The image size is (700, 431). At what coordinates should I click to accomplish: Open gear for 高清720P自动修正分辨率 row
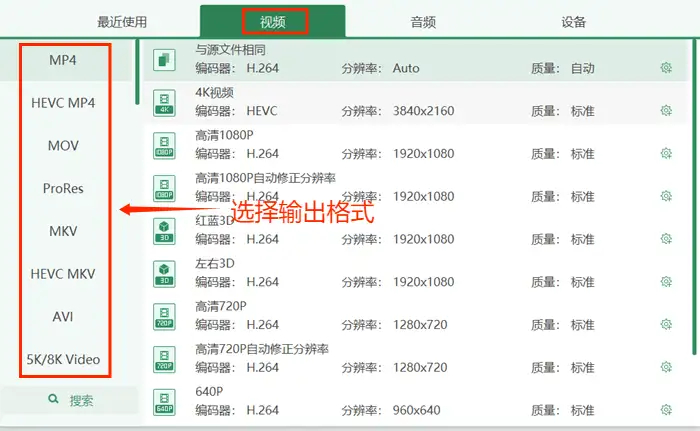pyautogui.click(x=666, y=367)
